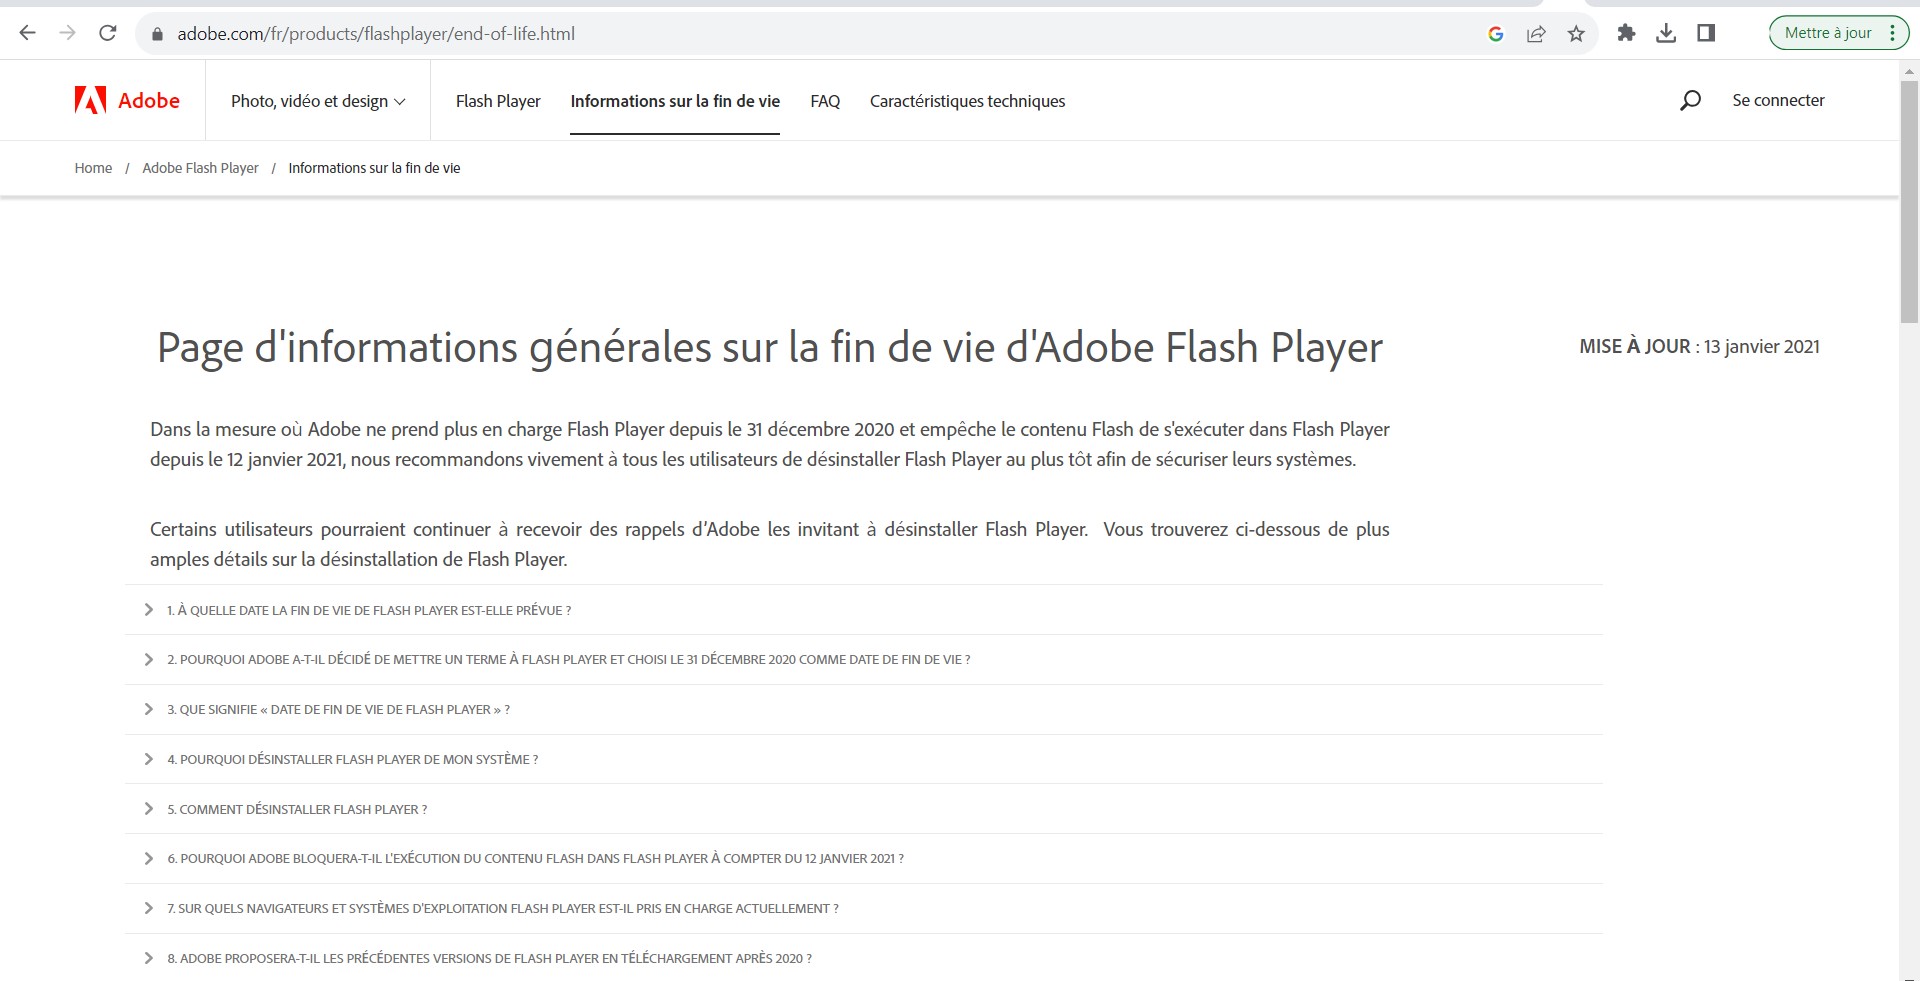Image resolution: width=1920 pixels, height=981 pixels.
Task: Switch to Caractéristiques techniques tab
Action: click(967, 101)
